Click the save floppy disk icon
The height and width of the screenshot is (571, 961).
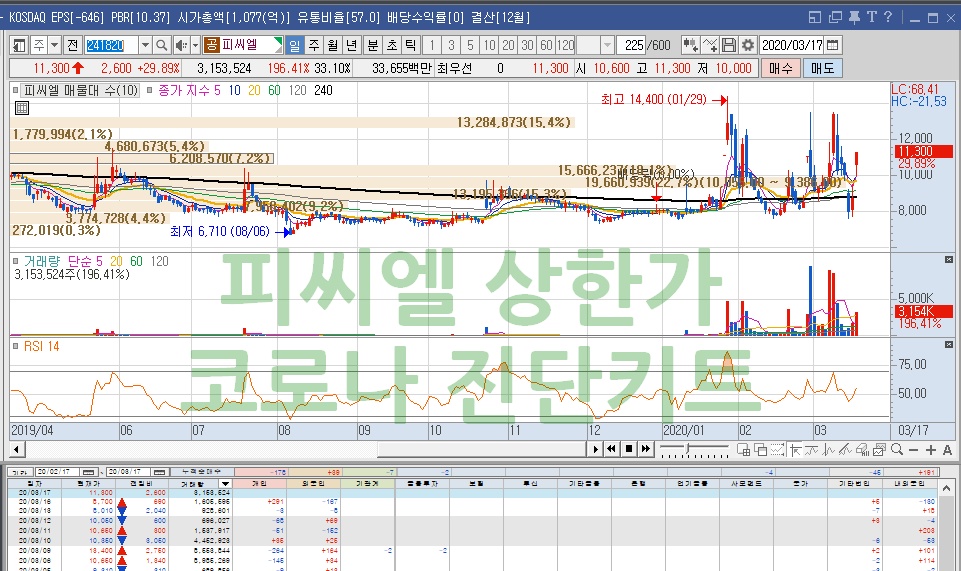(x=729, y=45)
